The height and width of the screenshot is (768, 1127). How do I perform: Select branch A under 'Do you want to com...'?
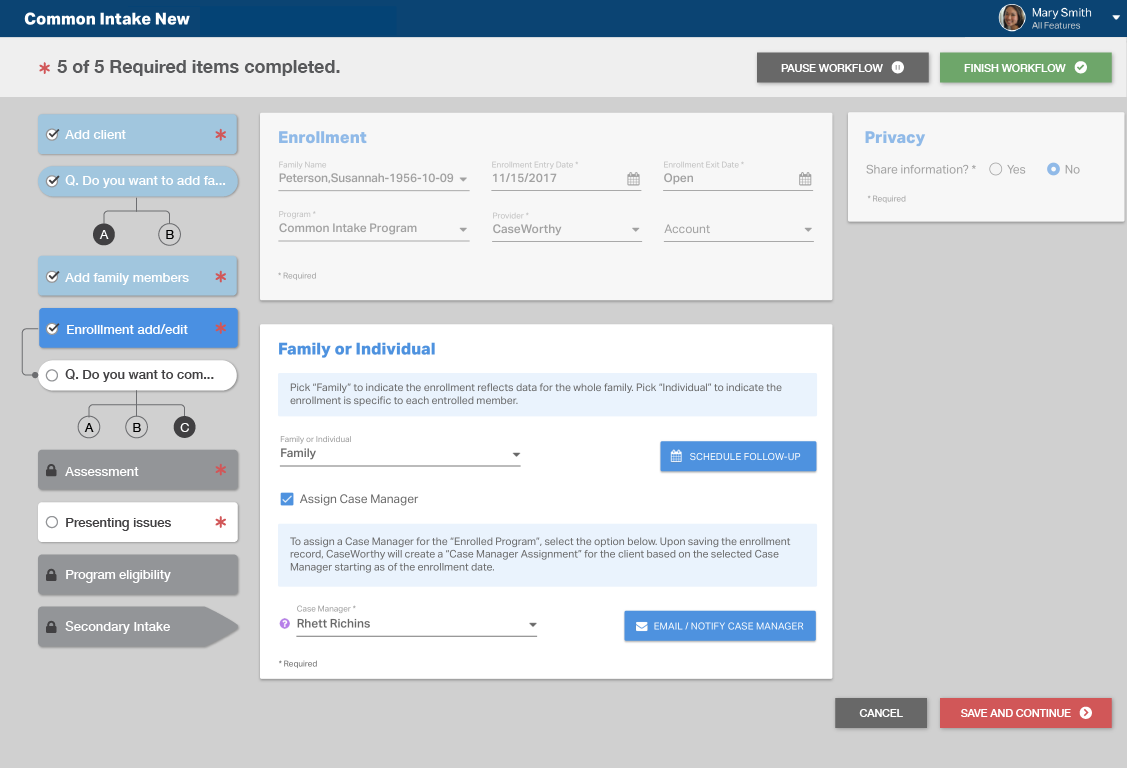pos(89,427)
